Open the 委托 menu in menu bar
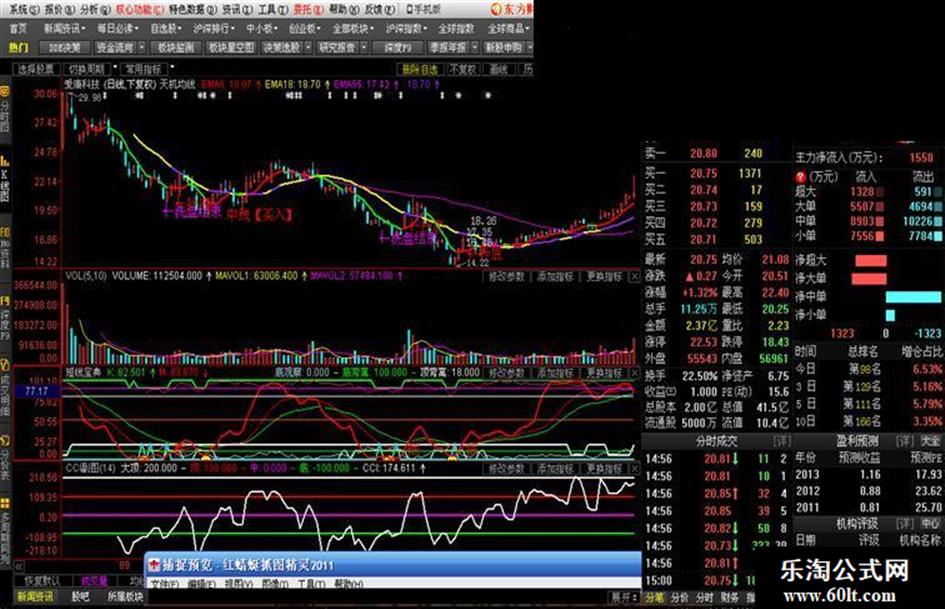 coord(307,10)
